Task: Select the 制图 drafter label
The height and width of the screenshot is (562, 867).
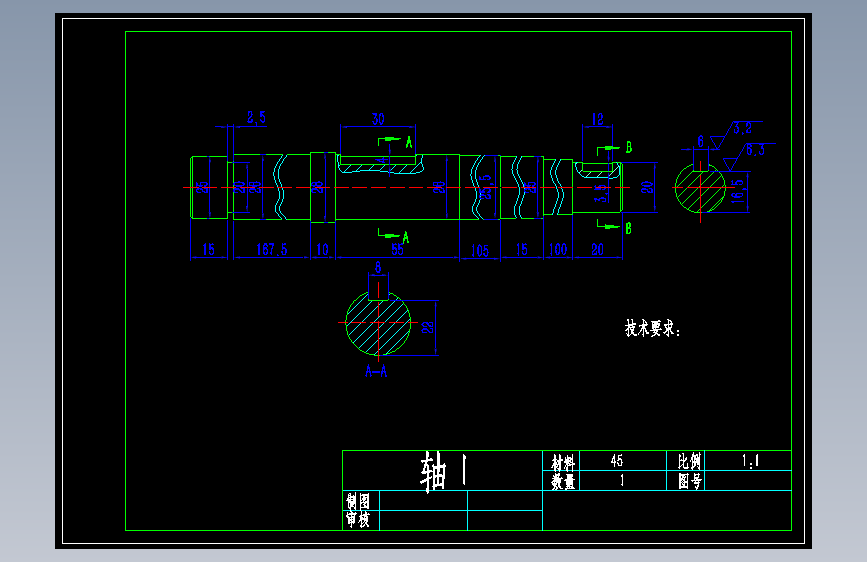Action: click(358, 501)
